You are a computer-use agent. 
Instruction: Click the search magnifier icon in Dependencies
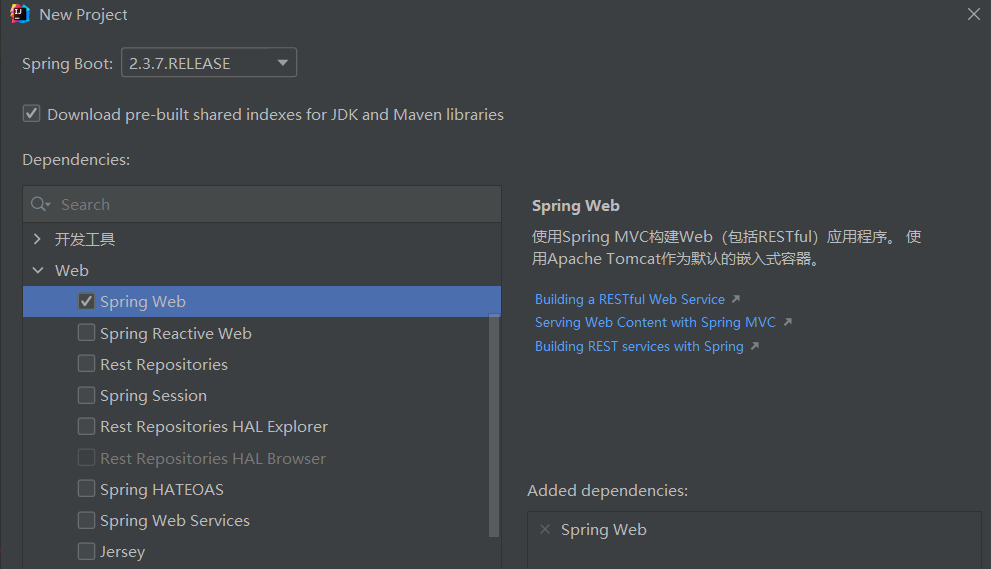coord(40,204)
